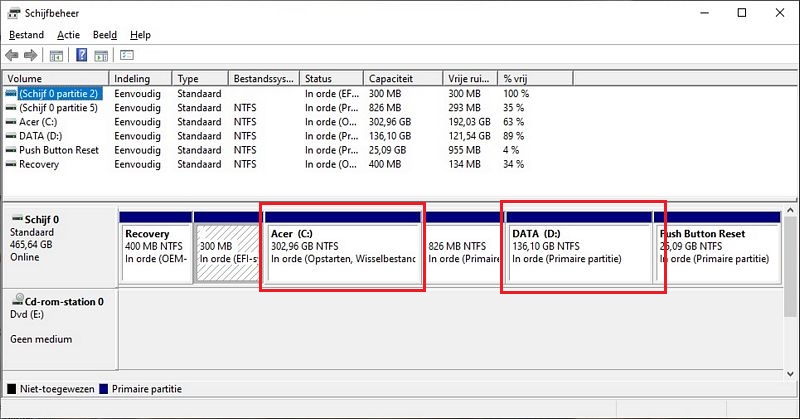The height and width of the screenshot is (419, 800).
Task: Click the black Niet-toegewezen legend swatch
Action: [11, 389]
